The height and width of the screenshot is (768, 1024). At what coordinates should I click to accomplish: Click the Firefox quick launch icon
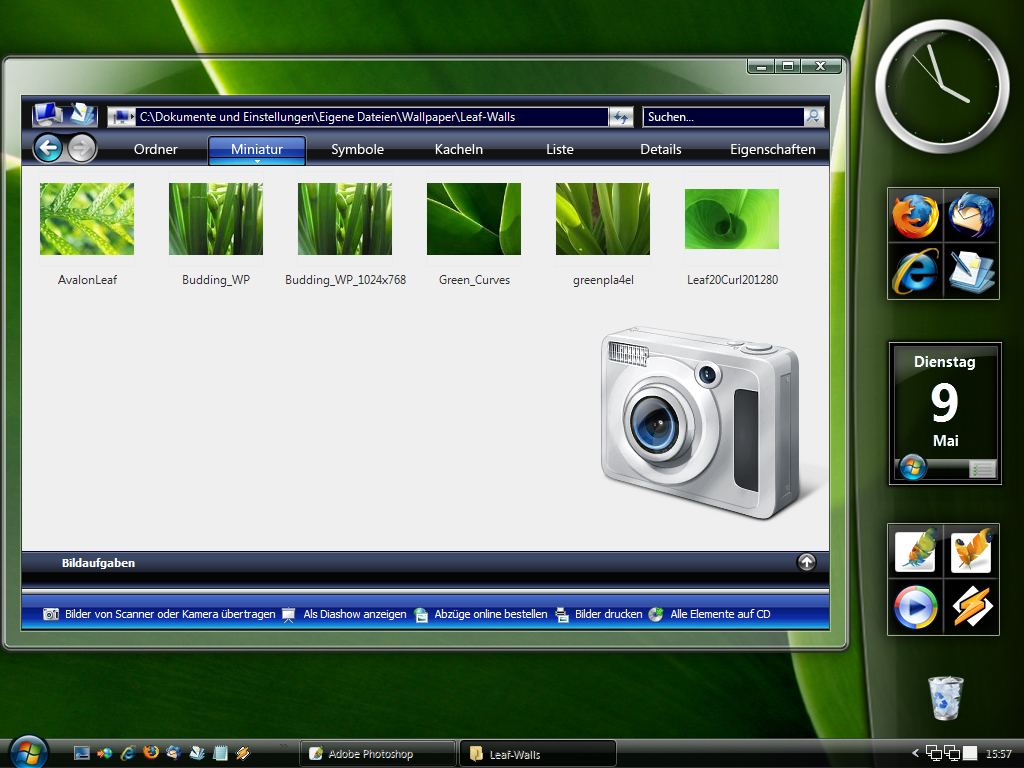(151, 753)
